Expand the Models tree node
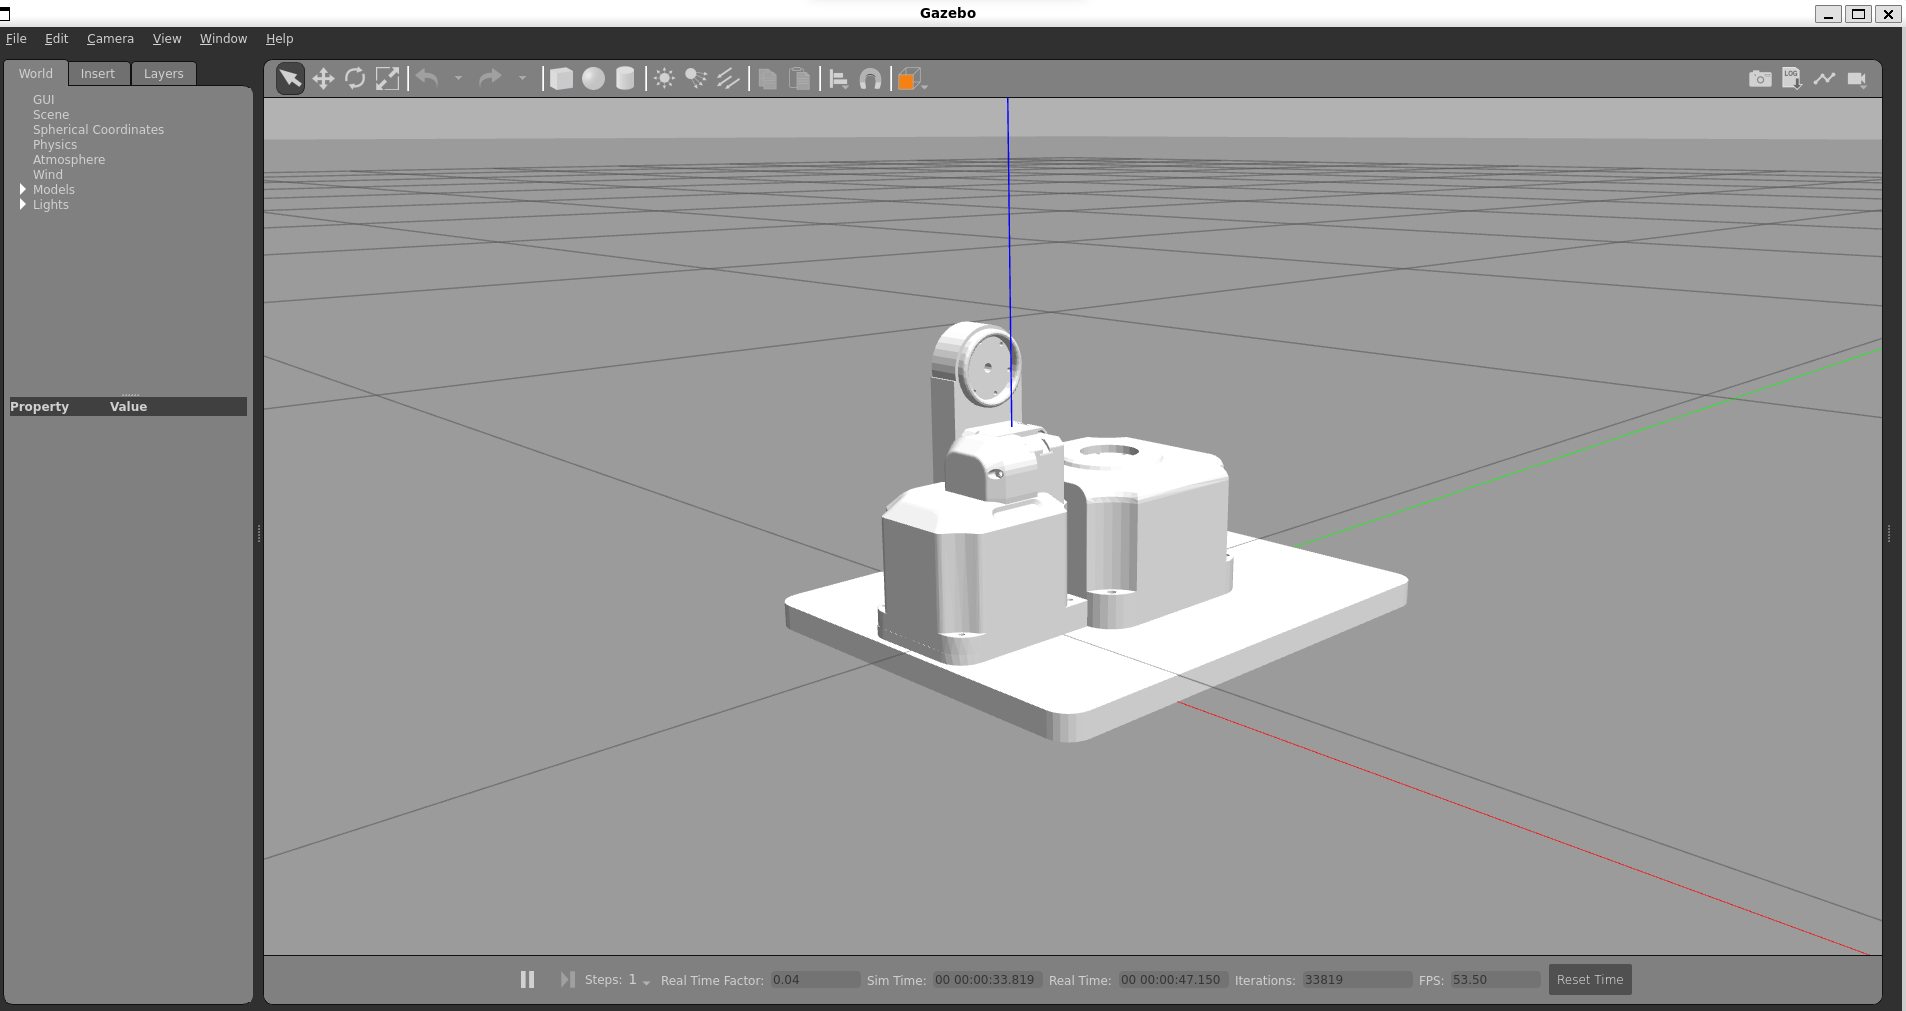Viewport: 1906px width, 1011px height. (23, 189)
